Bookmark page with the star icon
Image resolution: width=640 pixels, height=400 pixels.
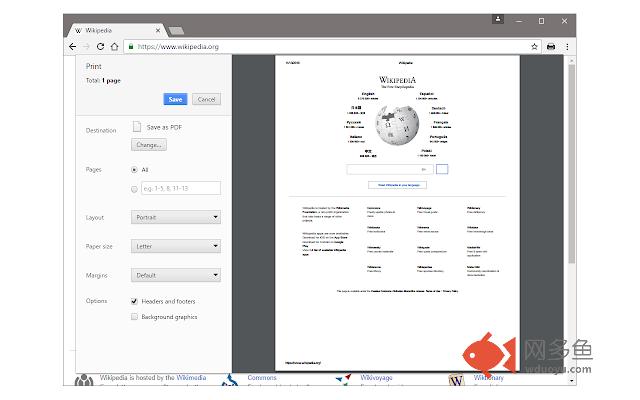pyautogui.click(x=534, y=47)
